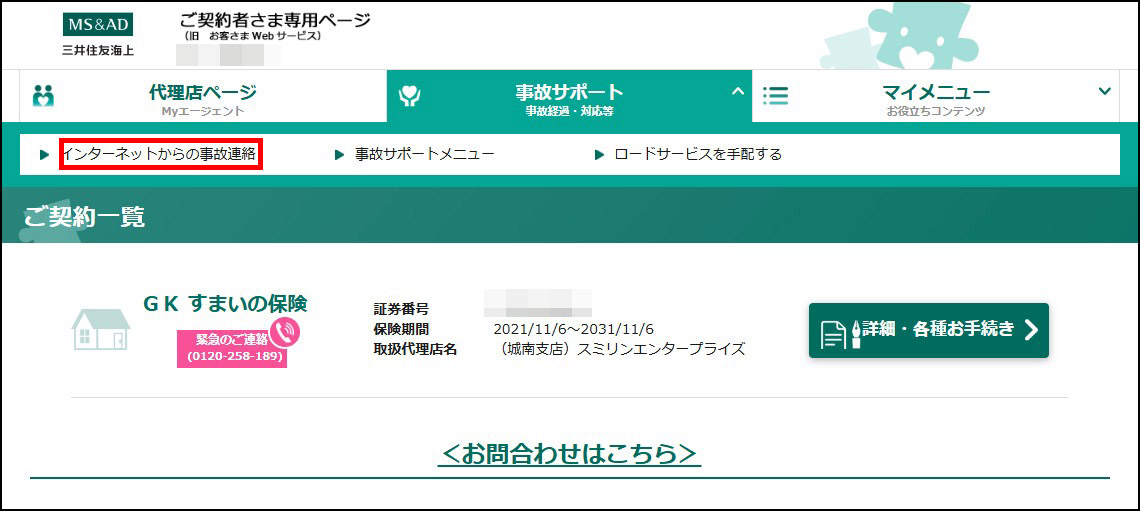Viewport: 1140px width, 511px height.
Task: Expand the マイメニュー dropdown chevron
Action: [1104, 91]
